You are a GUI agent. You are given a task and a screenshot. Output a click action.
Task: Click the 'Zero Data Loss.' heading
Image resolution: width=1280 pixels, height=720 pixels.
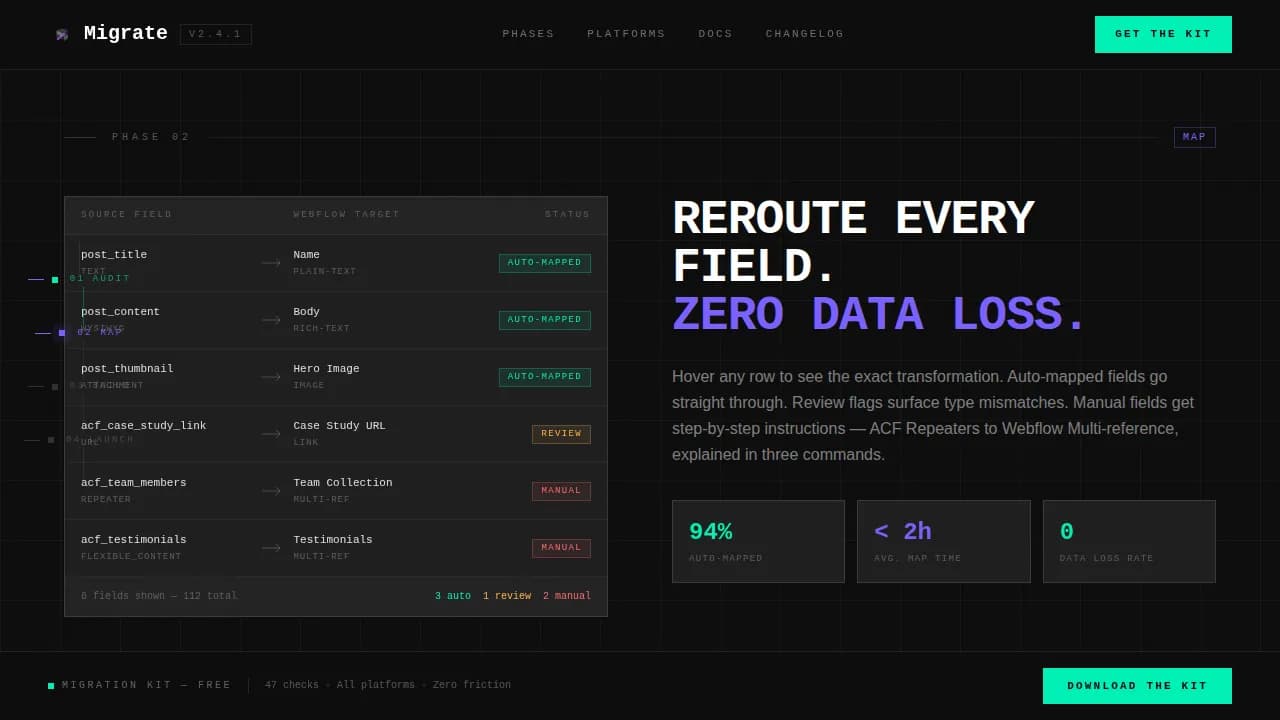(x=879, y=315)
